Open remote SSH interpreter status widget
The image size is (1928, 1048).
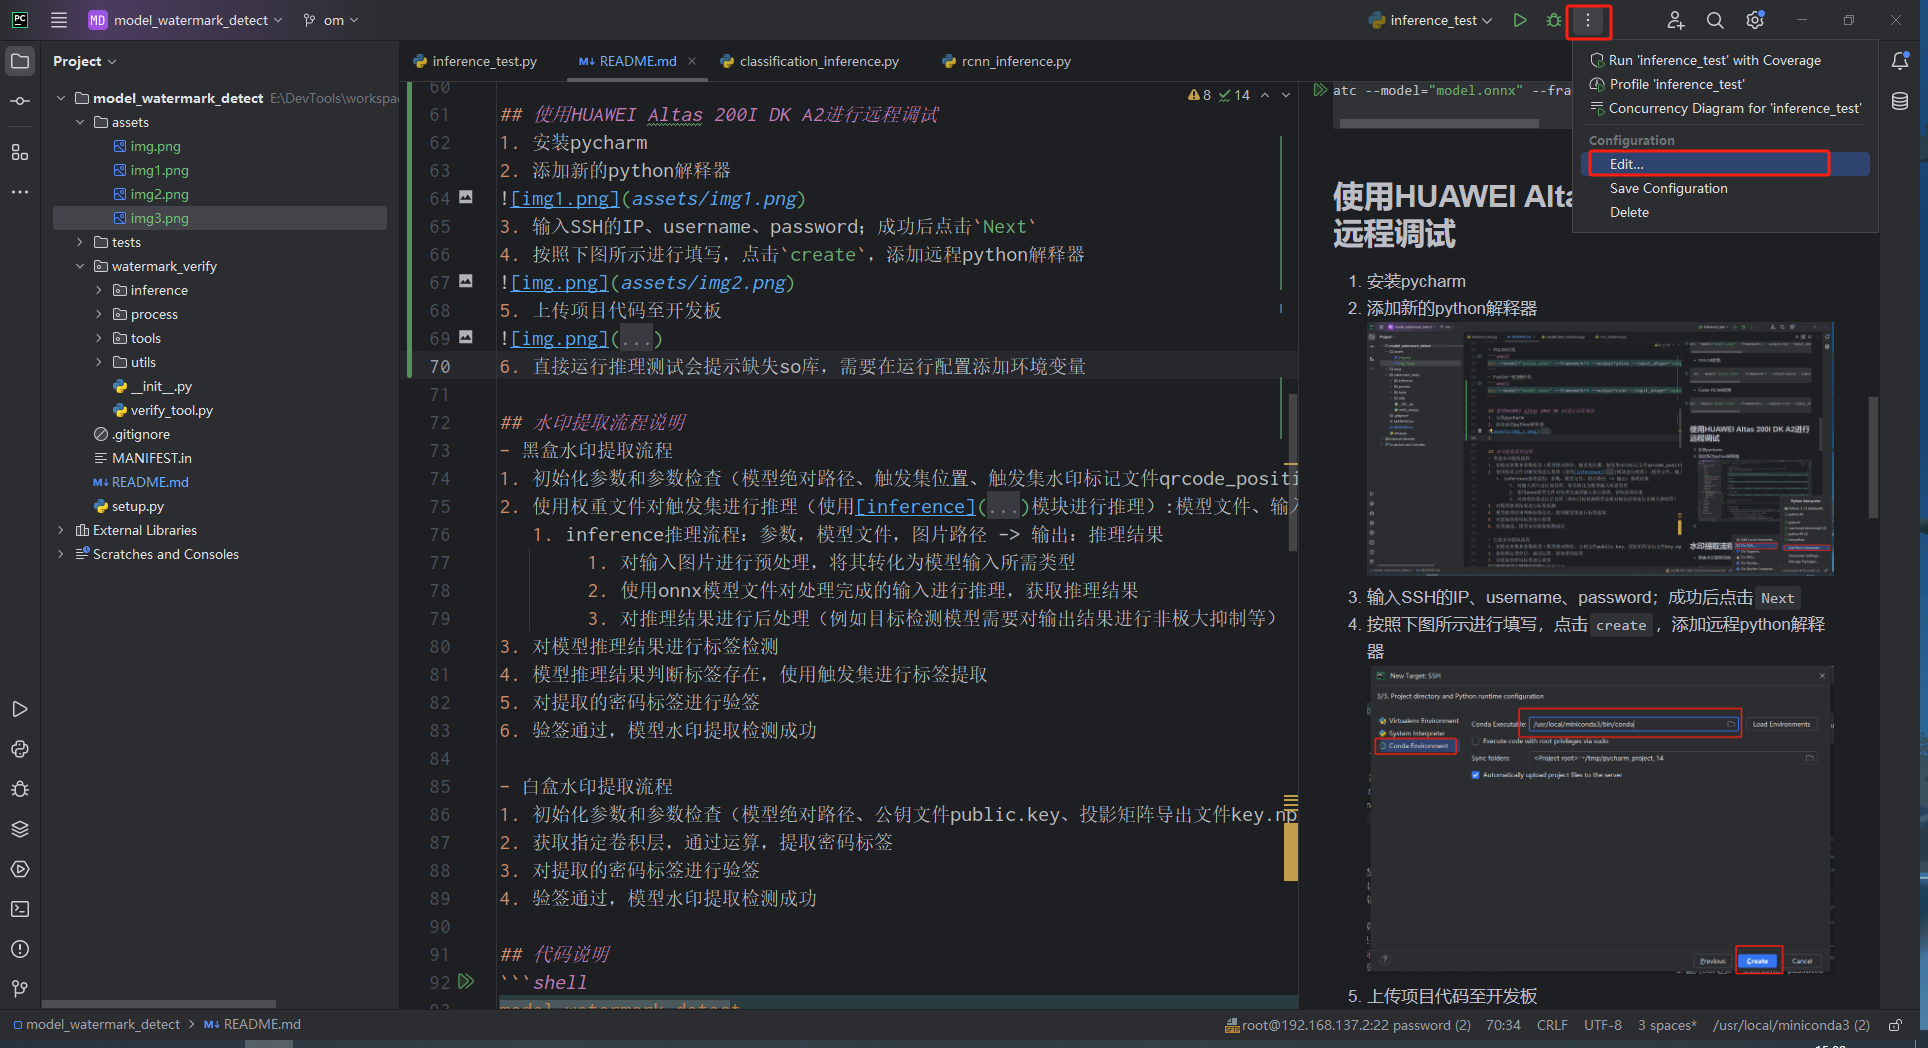(x=1348, y=1025)
